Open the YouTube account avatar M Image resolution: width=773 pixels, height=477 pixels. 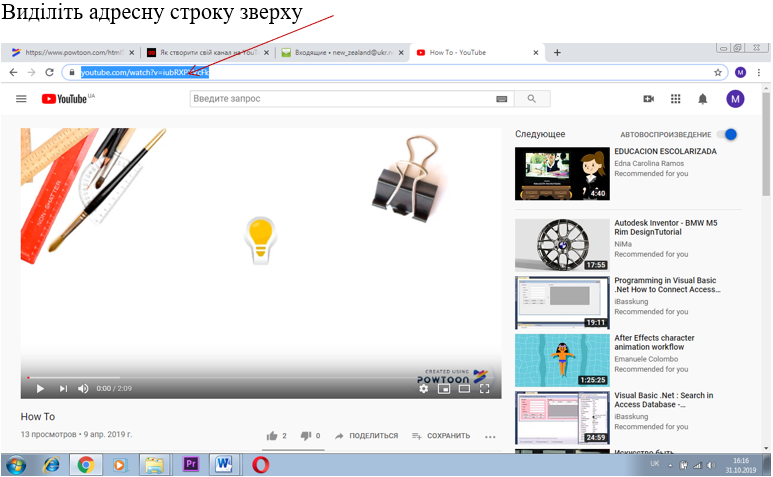click(735, 99)
